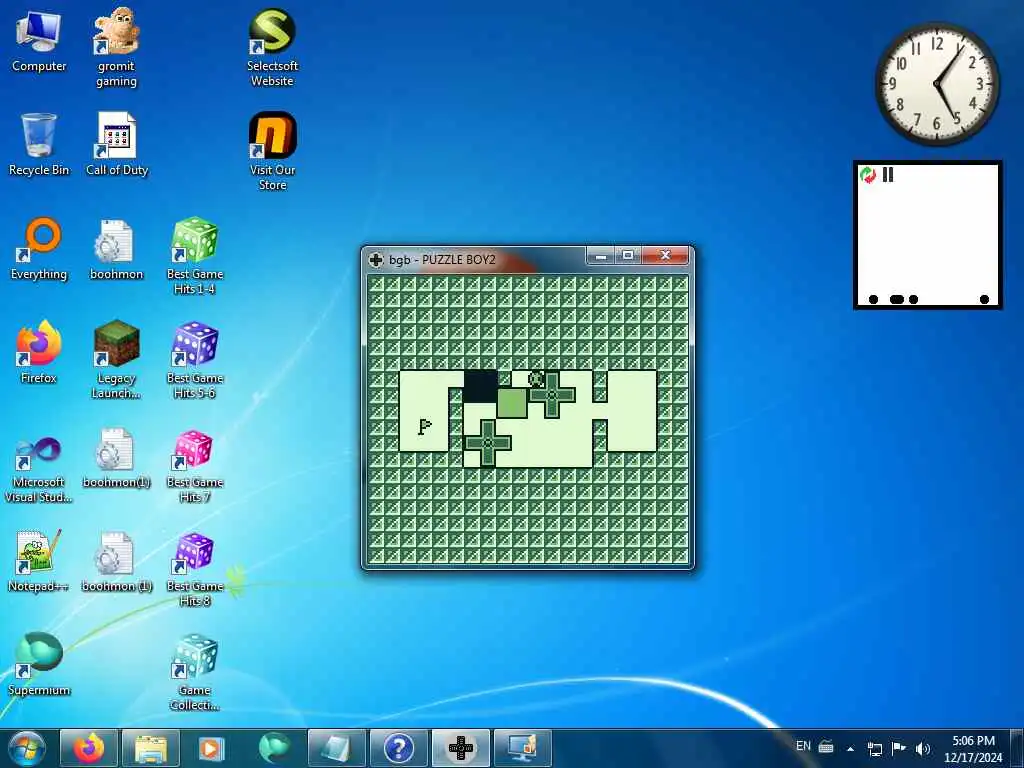
Task: Launch the Supermium browser shortcut
Action: [x=39, y=664]
